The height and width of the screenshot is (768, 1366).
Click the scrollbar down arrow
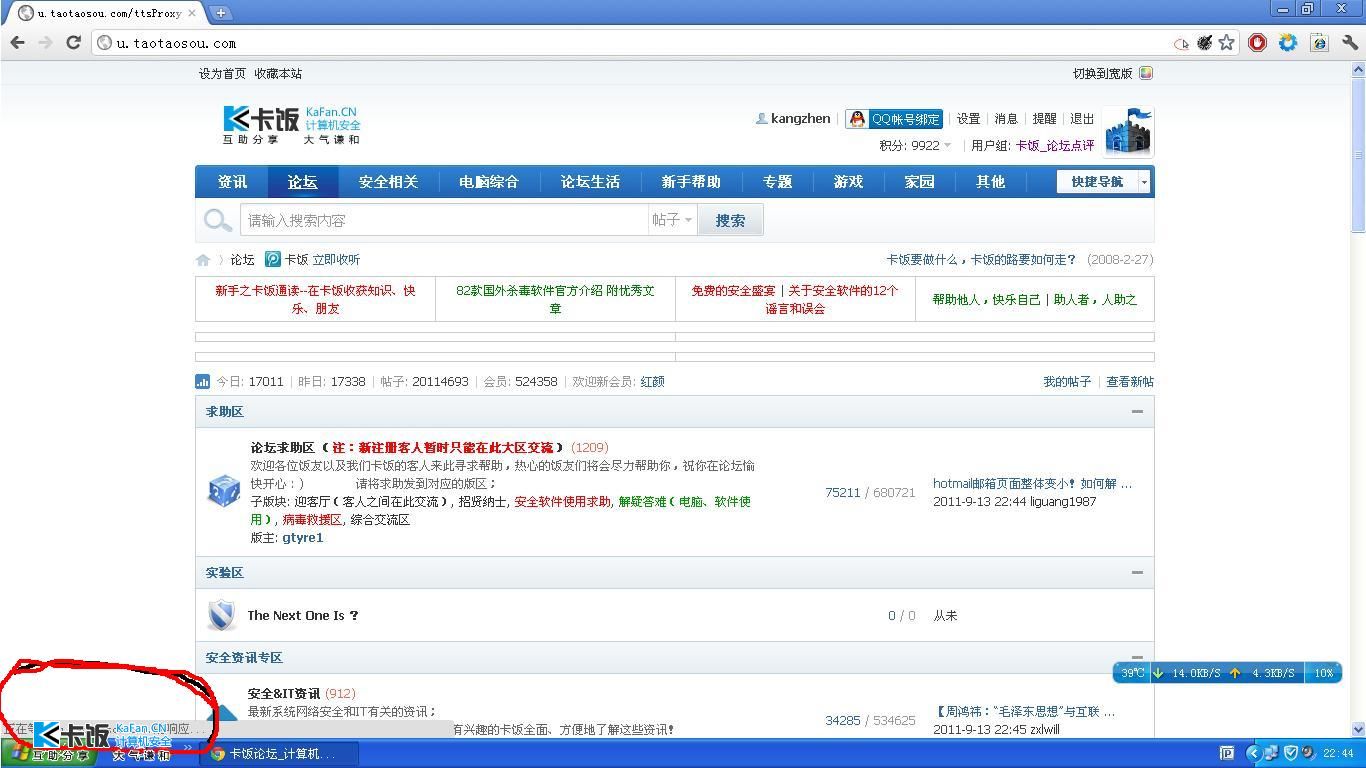tap(1358, 729)
